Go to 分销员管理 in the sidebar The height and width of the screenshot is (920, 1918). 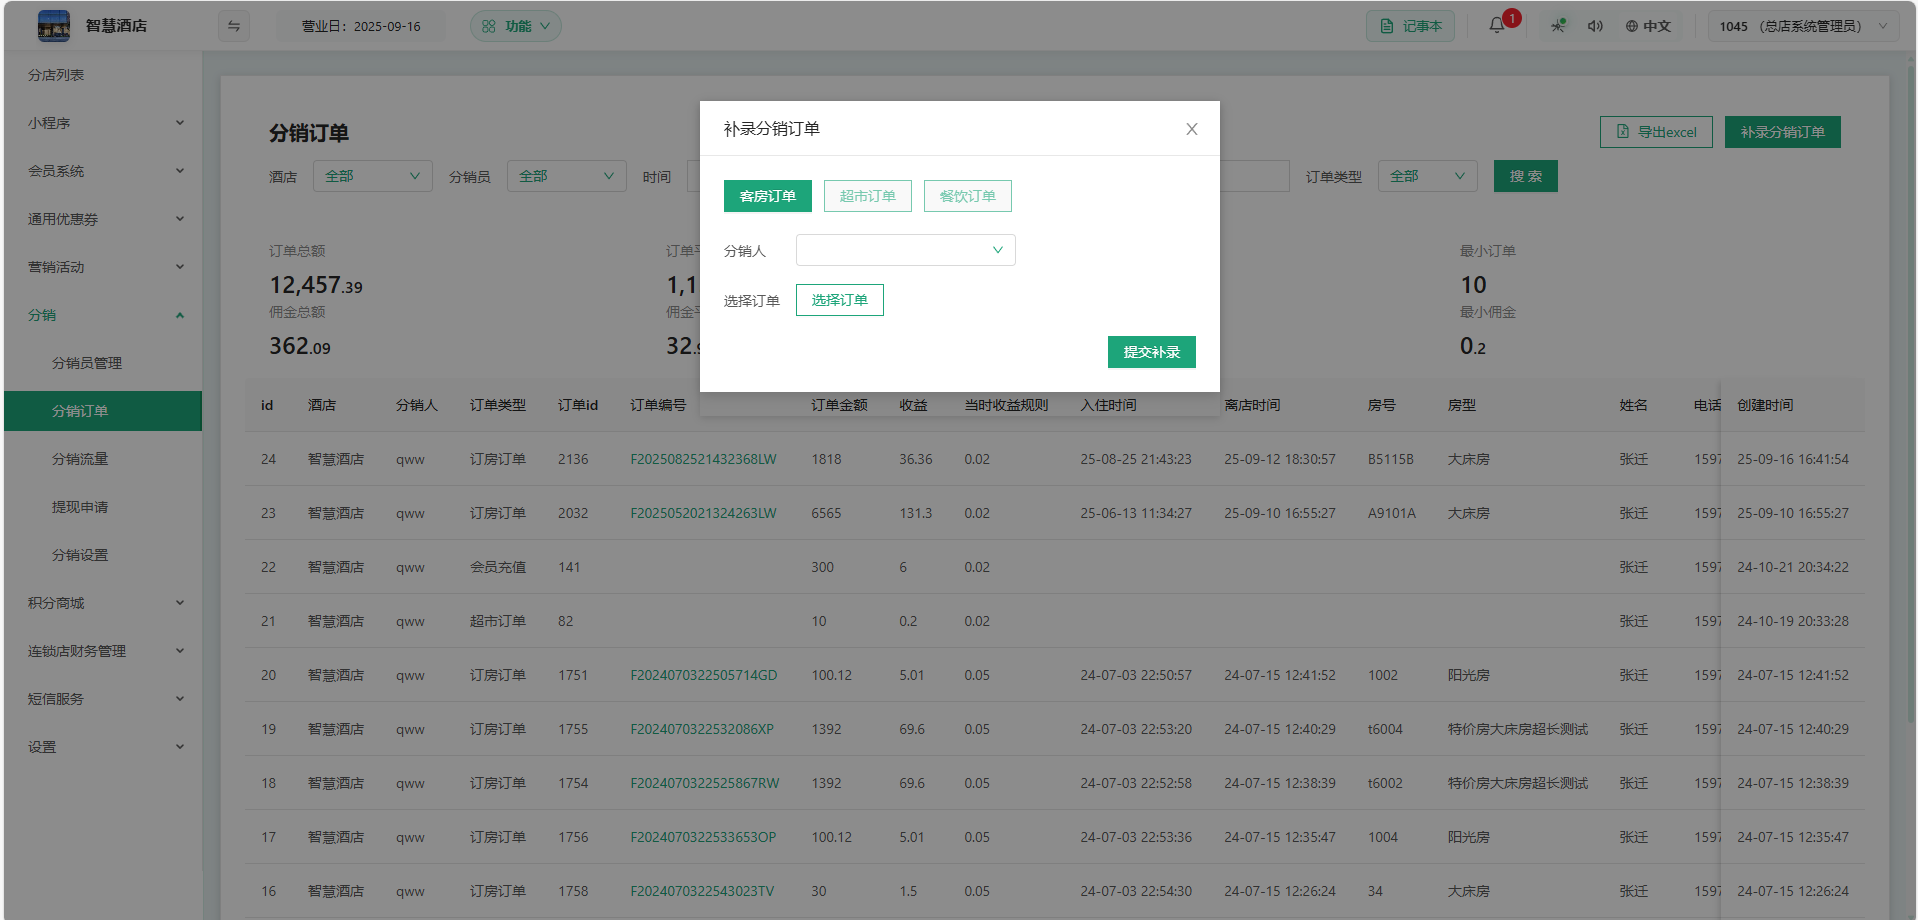tap(87, 363)
